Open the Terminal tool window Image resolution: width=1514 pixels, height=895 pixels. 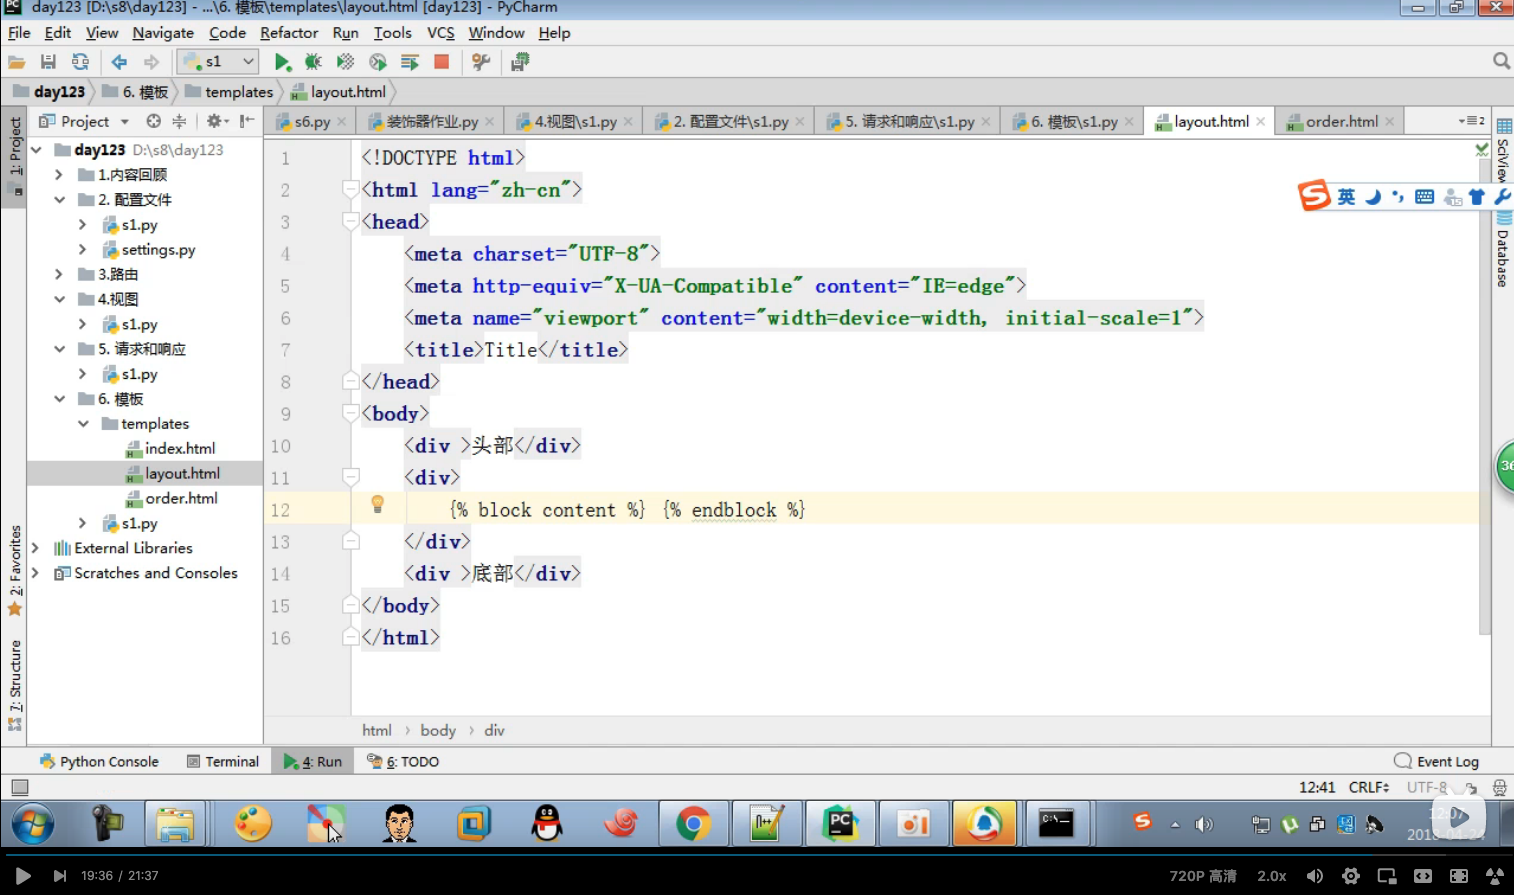223,761
